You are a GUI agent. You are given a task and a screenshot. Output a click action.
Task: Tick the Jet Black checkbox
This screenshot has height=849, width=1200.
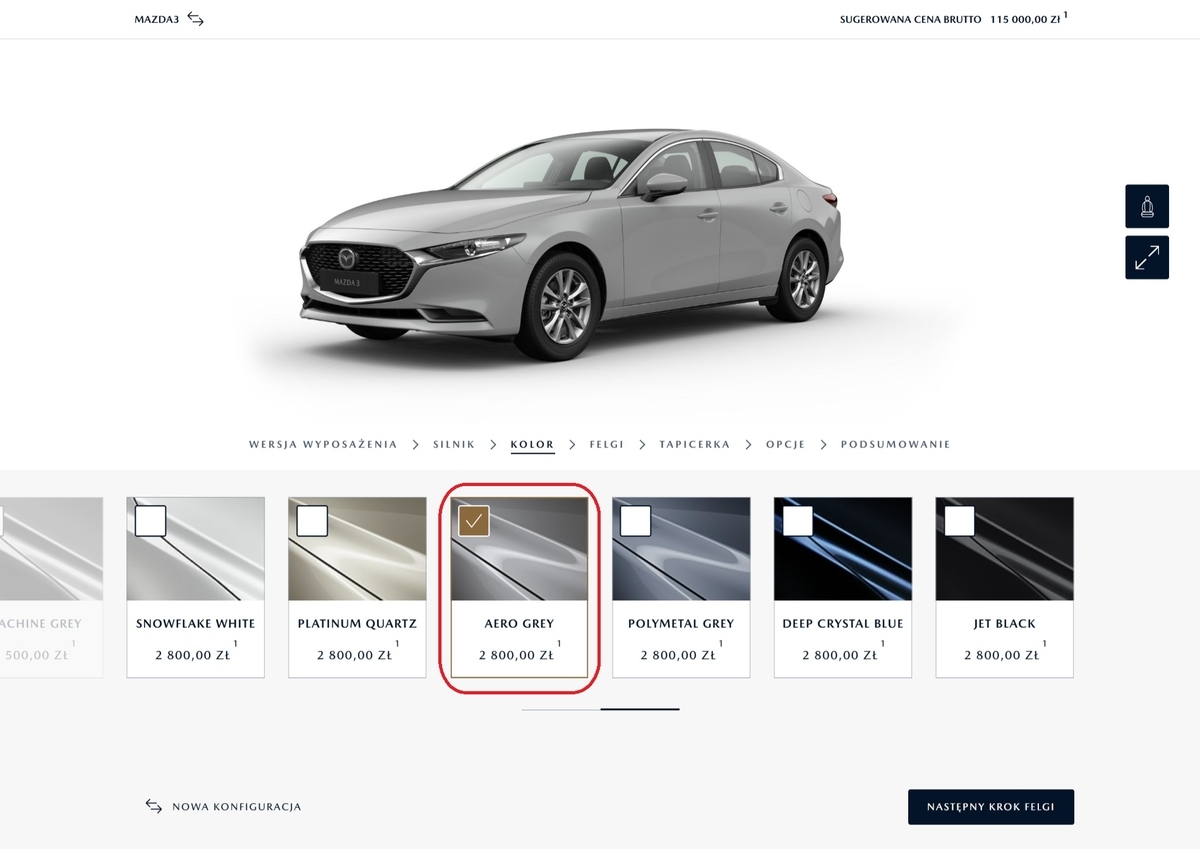[959, 521]
